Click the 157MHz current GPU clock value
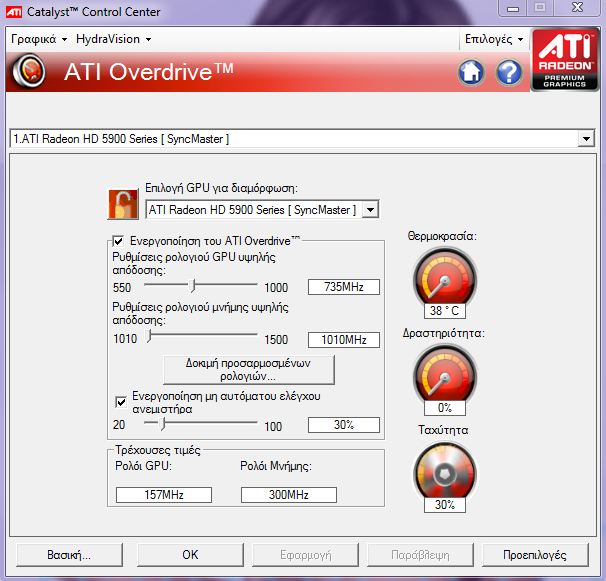Viewport: 606px width, 581px height. tap(164, 495)
